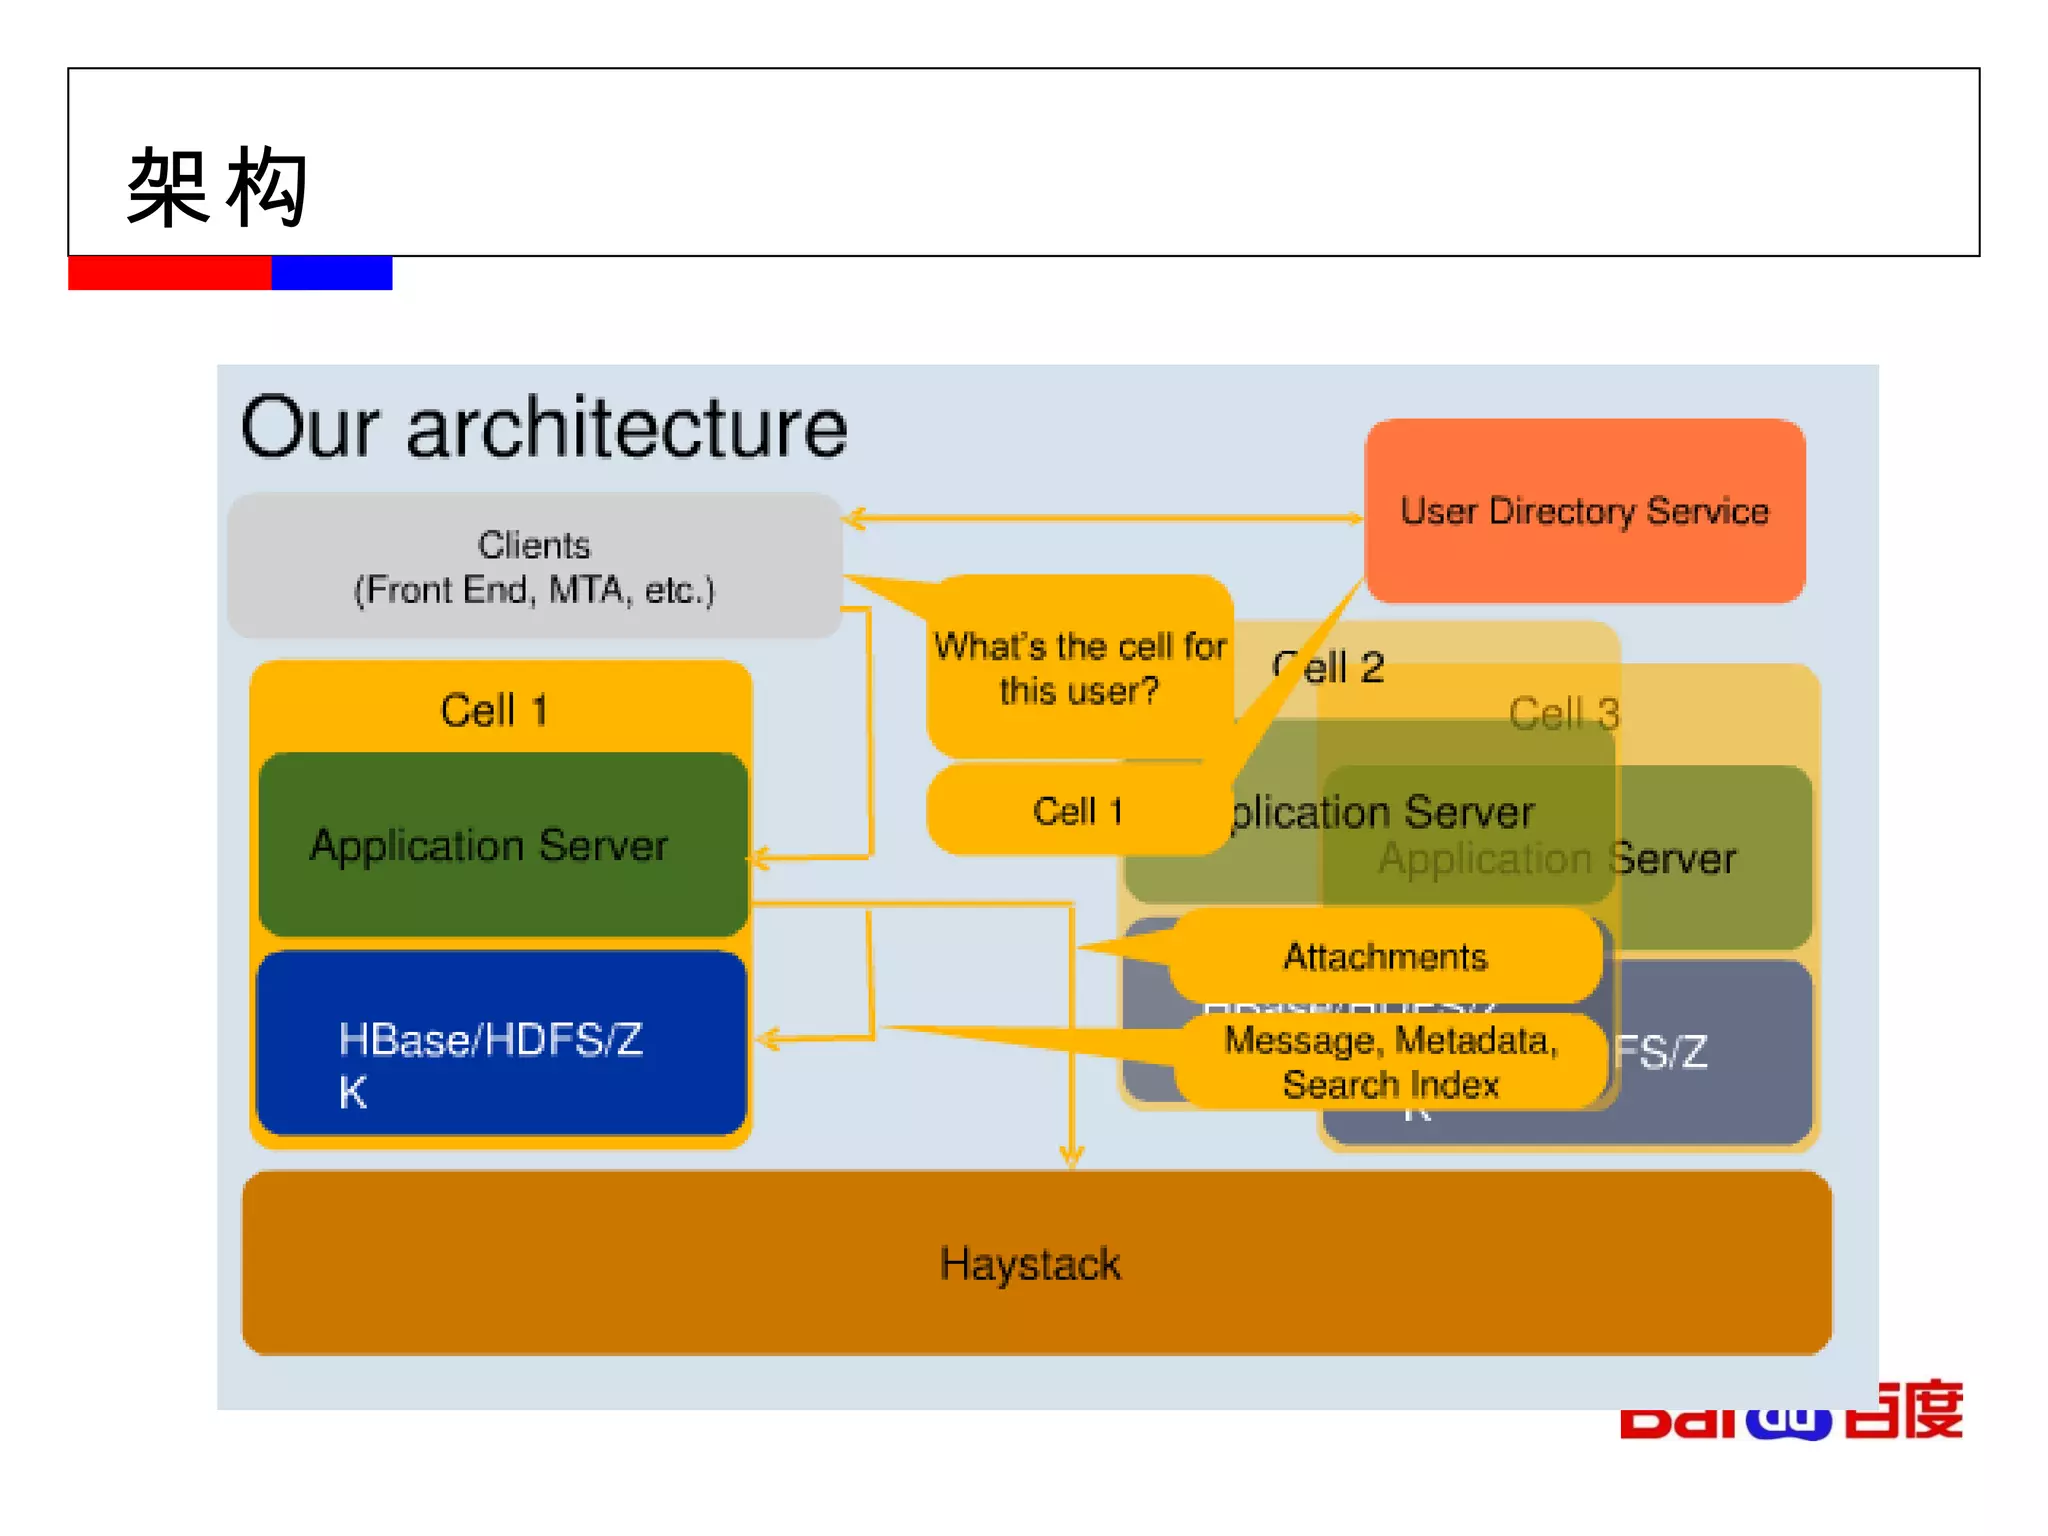Select the Cell 2 label
The image size is (2048, 1536).
pos(1330,668)
